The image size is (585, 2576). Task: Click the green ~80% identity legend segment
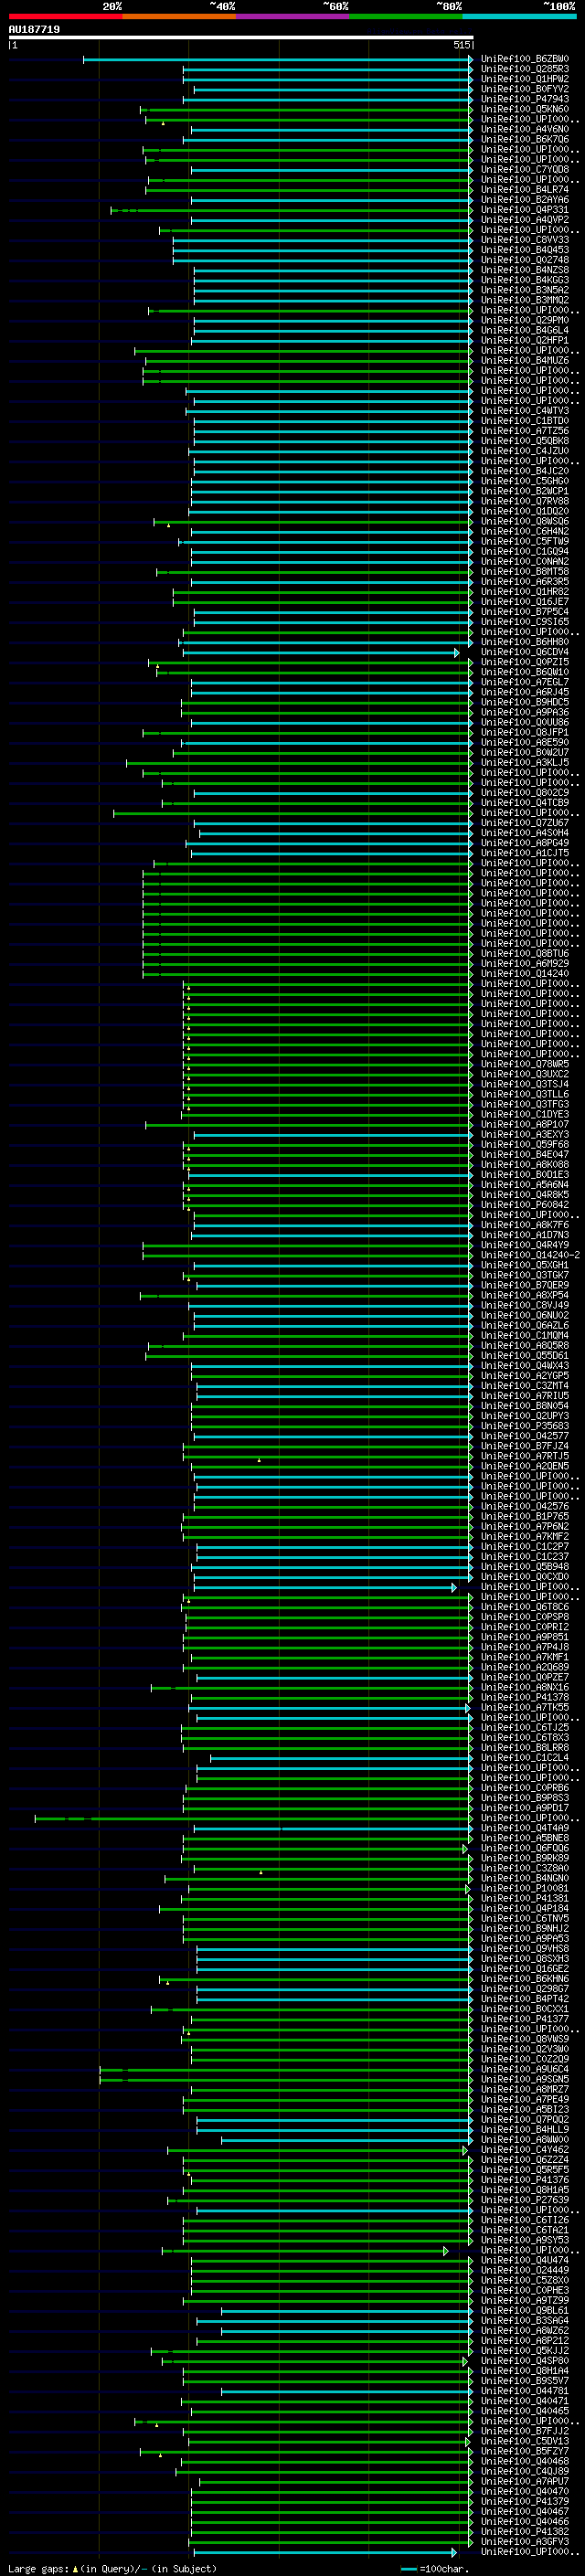(x=406, y=16)
